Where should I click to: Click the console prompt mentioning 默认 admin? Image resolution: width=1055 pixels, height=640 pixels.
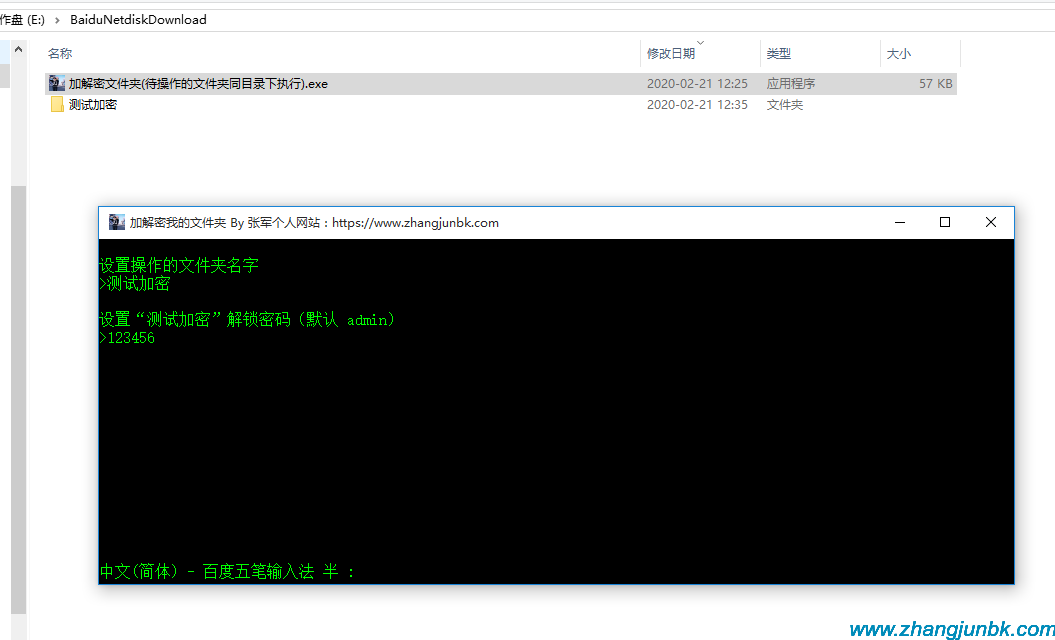click(x=247, y=320)
